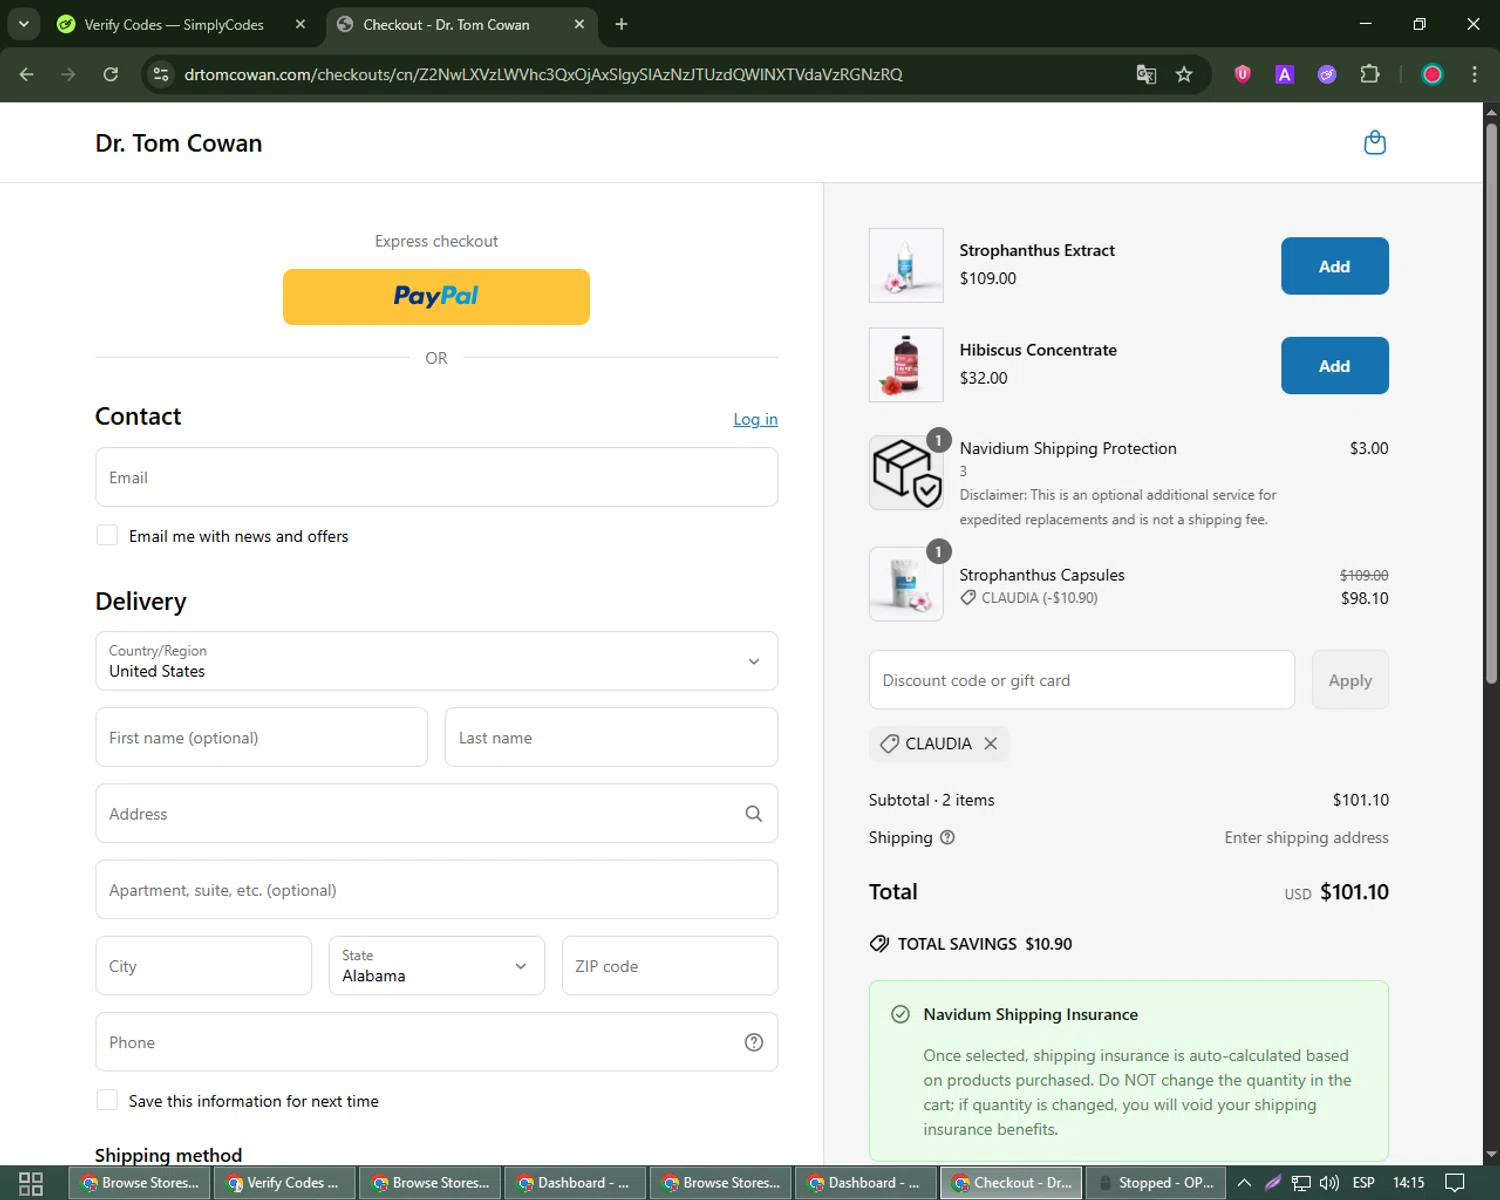1500x1200 pixels.
Task: Click the Email input field
Action: (436, 477)
